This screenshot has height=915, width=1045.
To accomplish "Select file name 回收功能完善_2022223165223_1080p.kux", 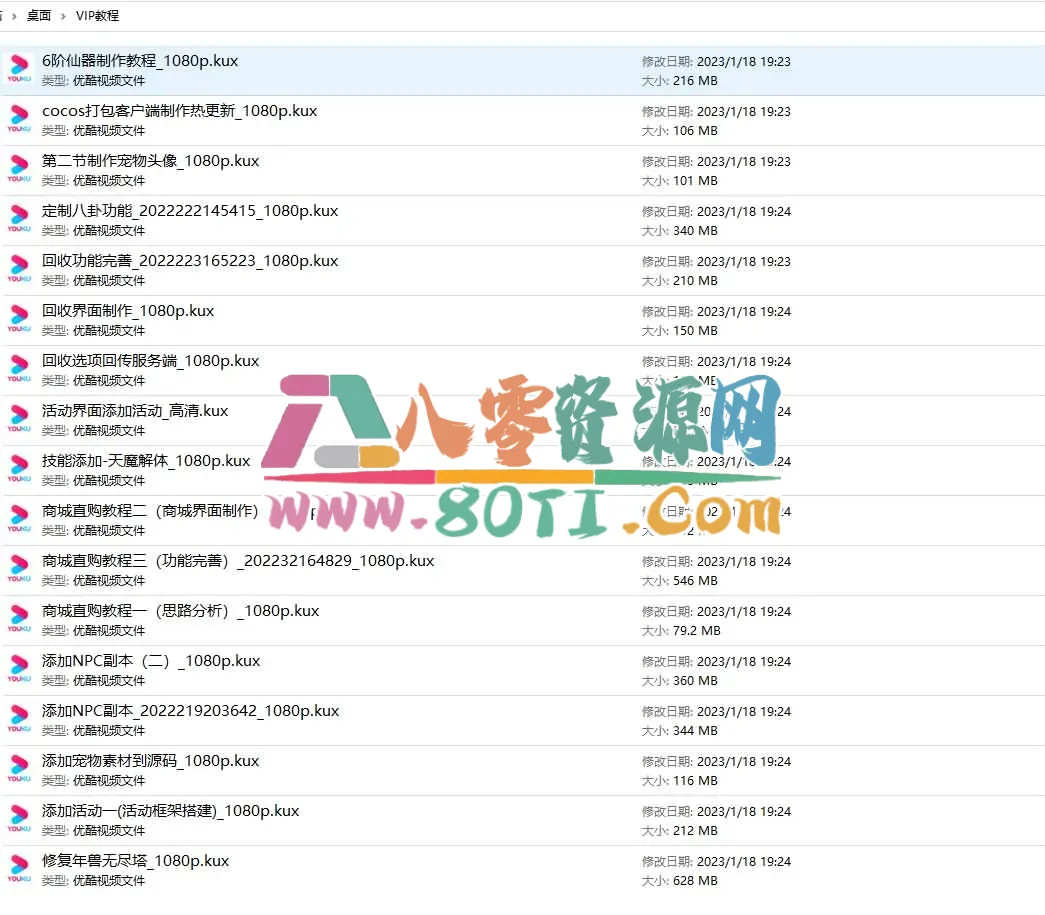I will tap(190, 261).
